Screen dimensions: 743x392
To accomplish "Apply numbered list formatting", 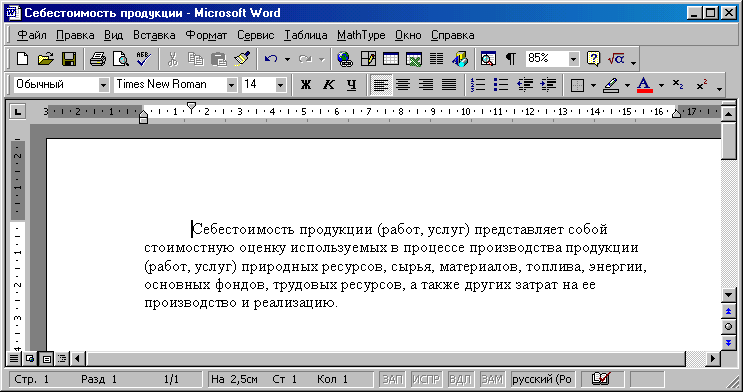I will 478,85.
